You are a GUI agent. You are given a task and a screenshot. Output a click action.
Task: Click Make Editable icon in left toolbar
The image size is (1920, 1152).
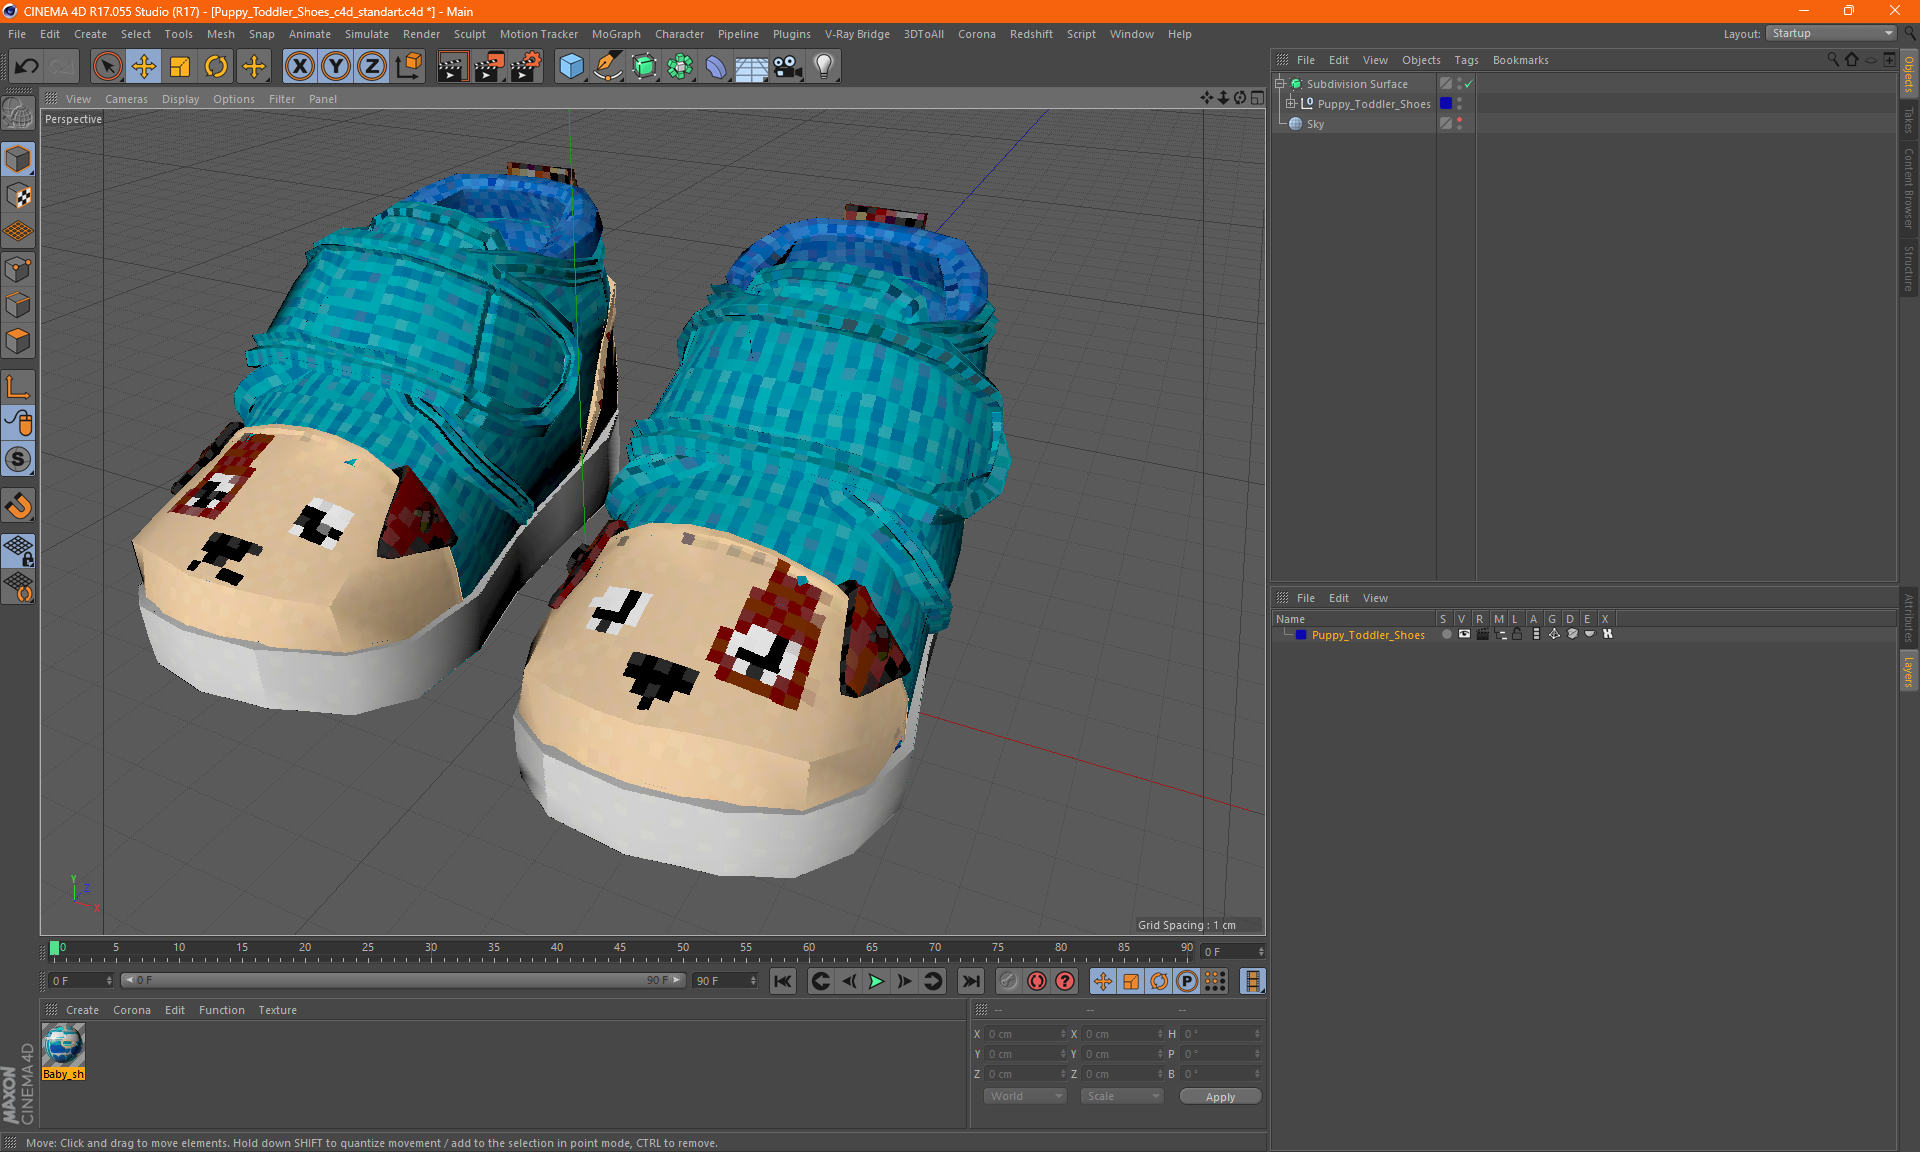18,114
